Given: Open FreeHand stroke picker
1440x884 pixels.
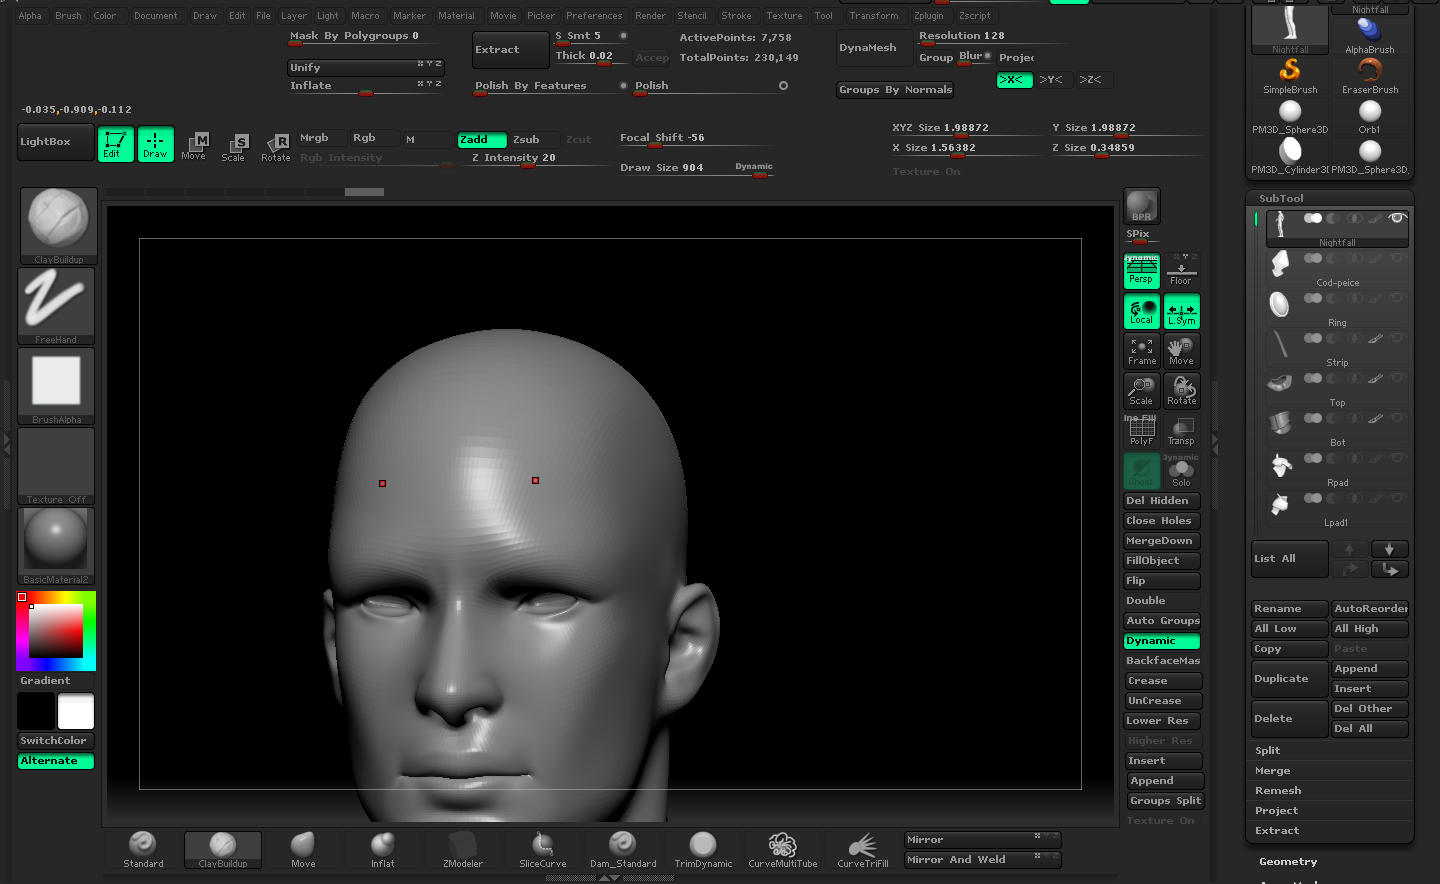Looking at the screenshot, I should pos(56,306).
